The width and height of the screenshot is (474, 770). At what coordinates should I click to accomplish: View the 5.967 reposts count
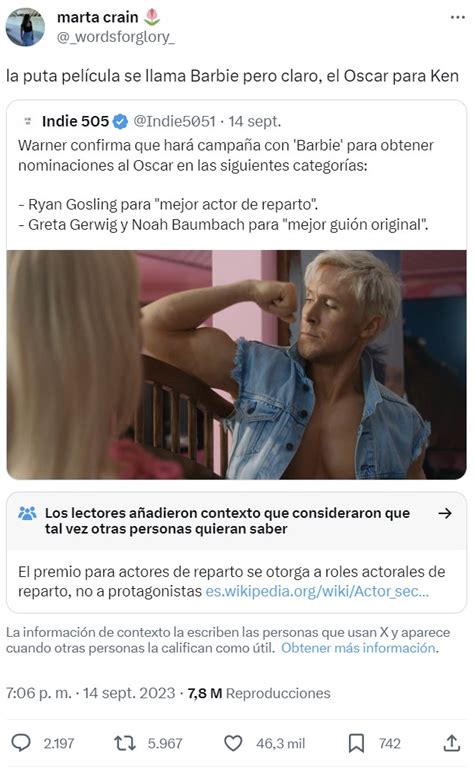165,743
